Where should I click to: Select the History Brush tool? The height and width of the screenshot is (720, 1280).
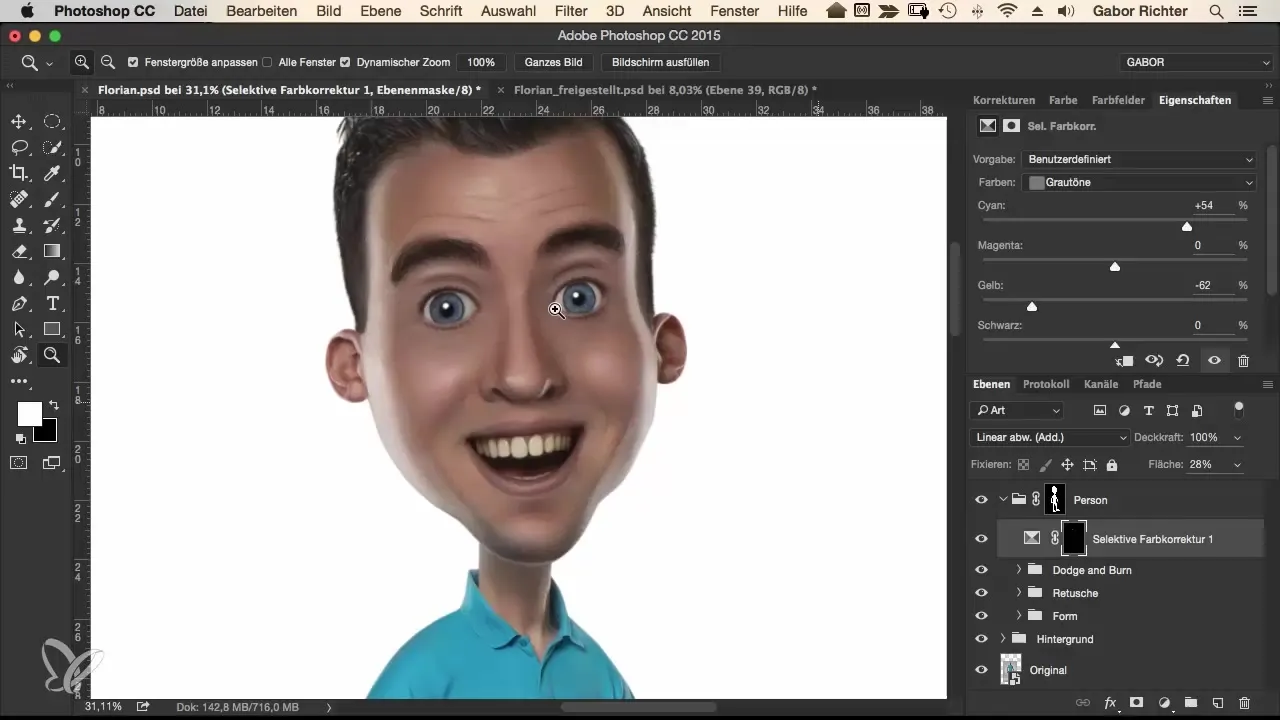point(52,225)
